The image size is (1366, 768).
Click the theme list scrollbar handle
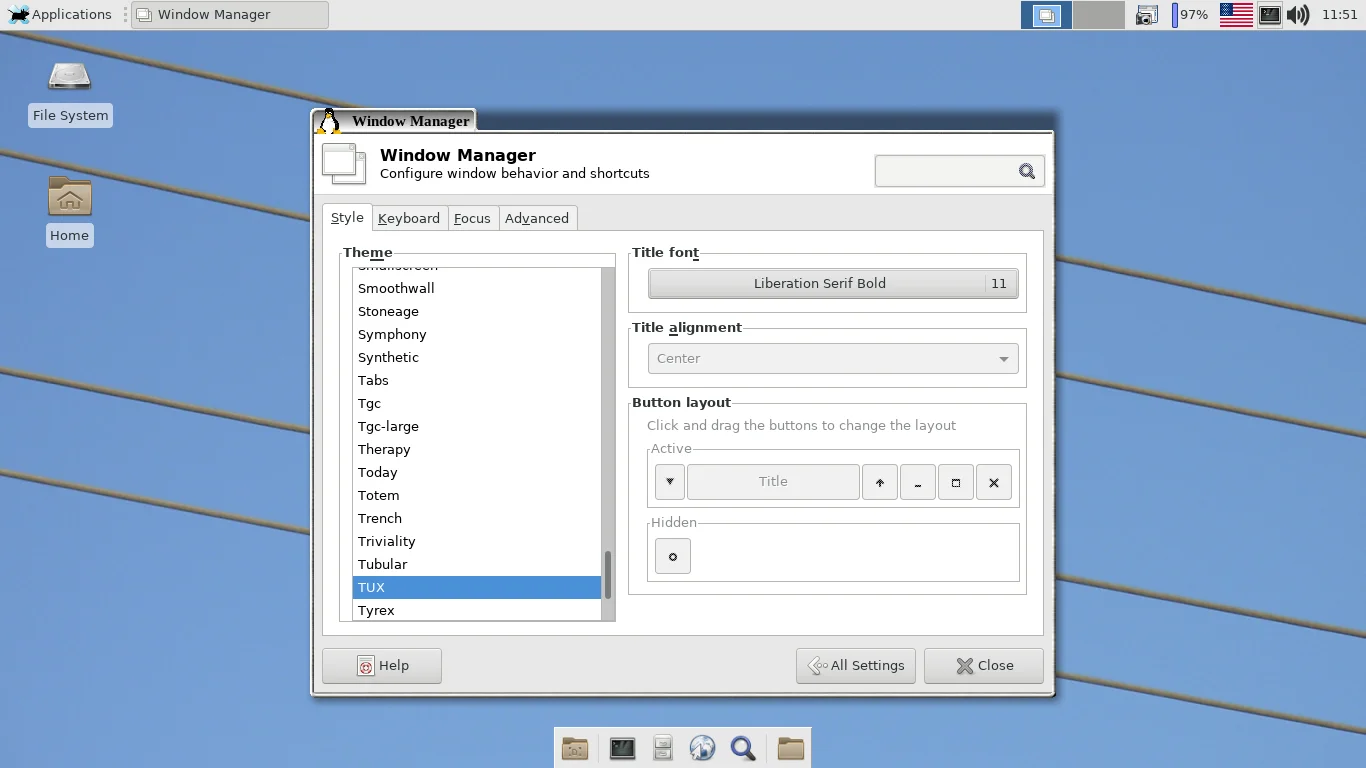click(607, 575)
